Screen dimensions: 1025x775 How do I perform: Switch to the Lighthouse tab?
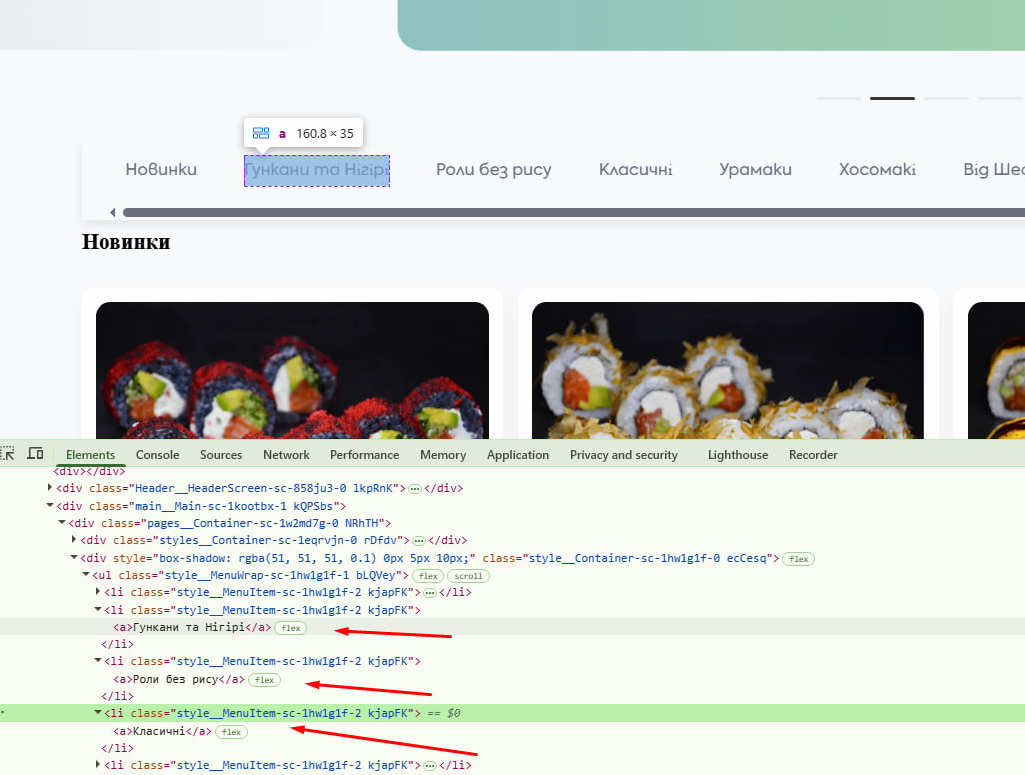pyautogui.click(x=738, y=455)
